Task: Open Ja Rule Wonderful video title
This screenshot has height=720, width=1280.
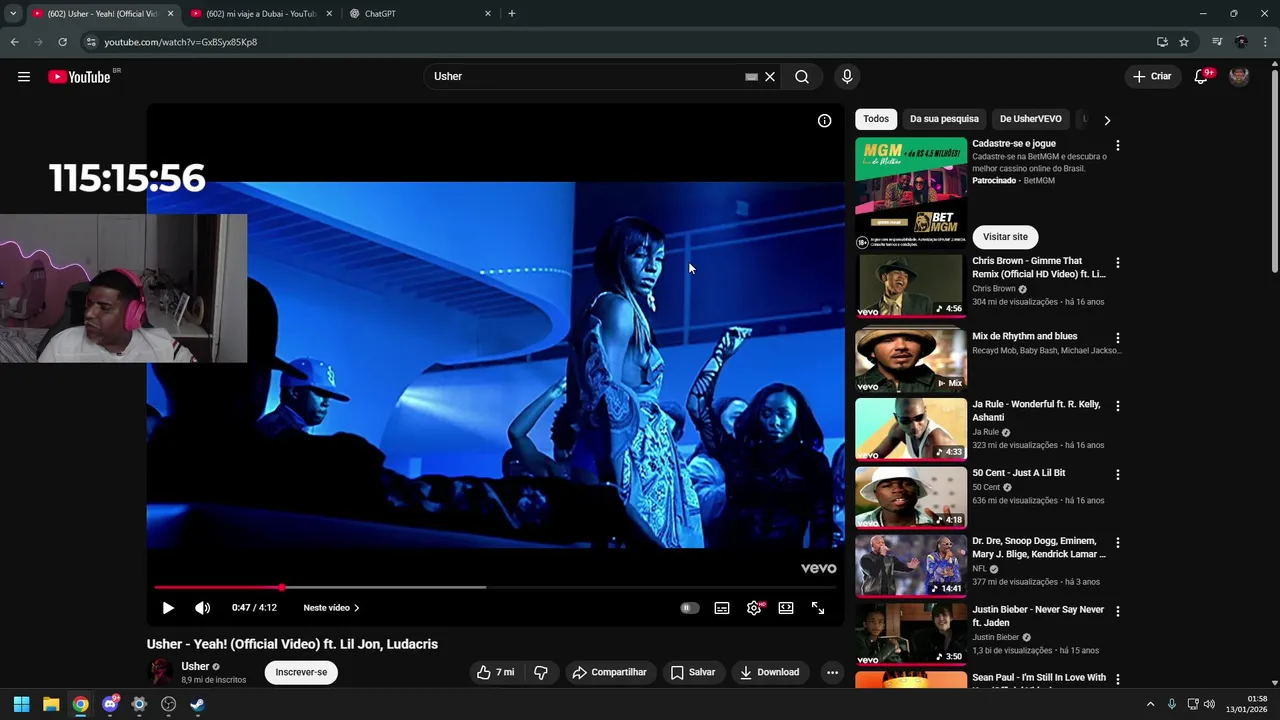Action: (x=1036, y=411)
